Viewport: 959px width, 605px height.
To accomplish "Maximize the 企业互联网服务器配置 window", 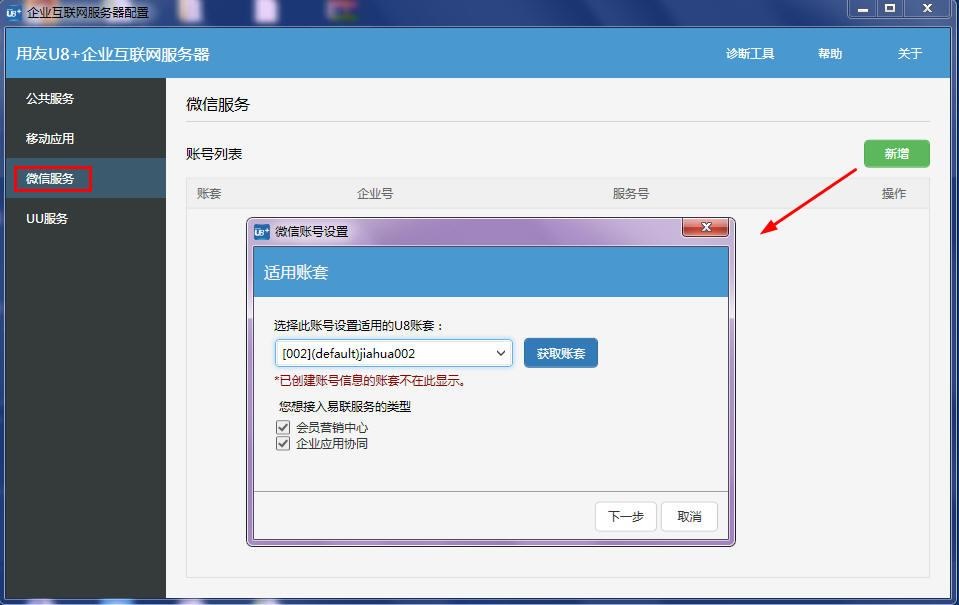I will [890, 9].
